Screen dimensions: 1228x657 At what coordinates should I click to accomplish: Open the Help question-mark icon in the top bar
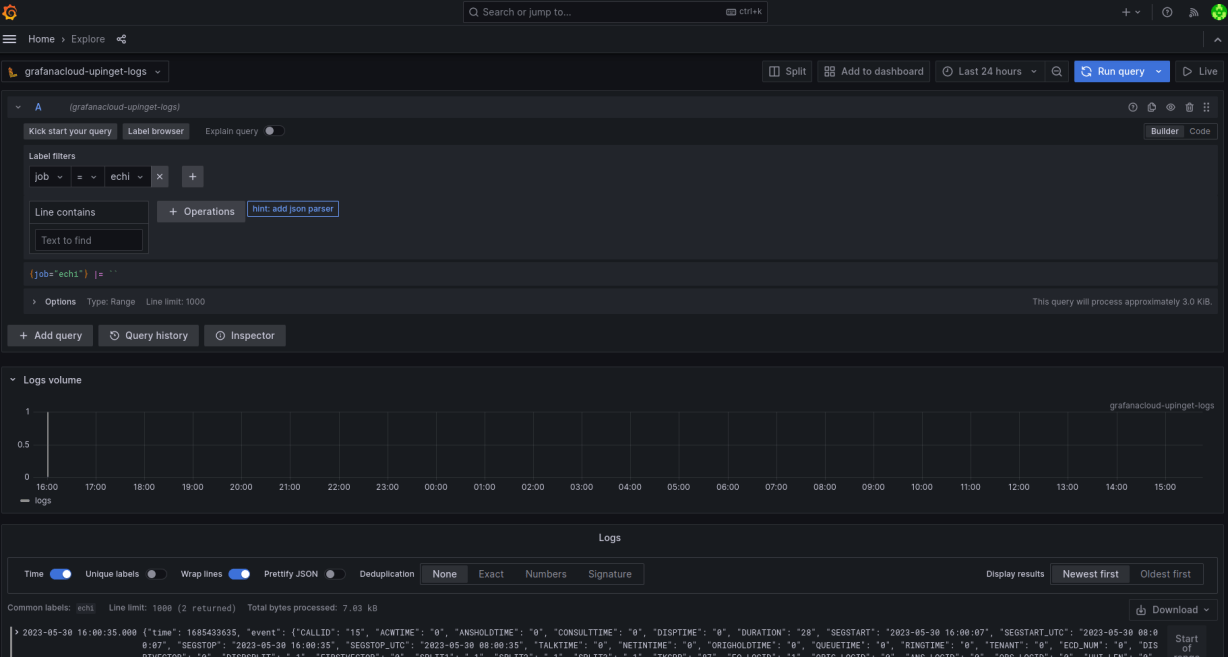pyautogui.click(x=1166, y=12)
